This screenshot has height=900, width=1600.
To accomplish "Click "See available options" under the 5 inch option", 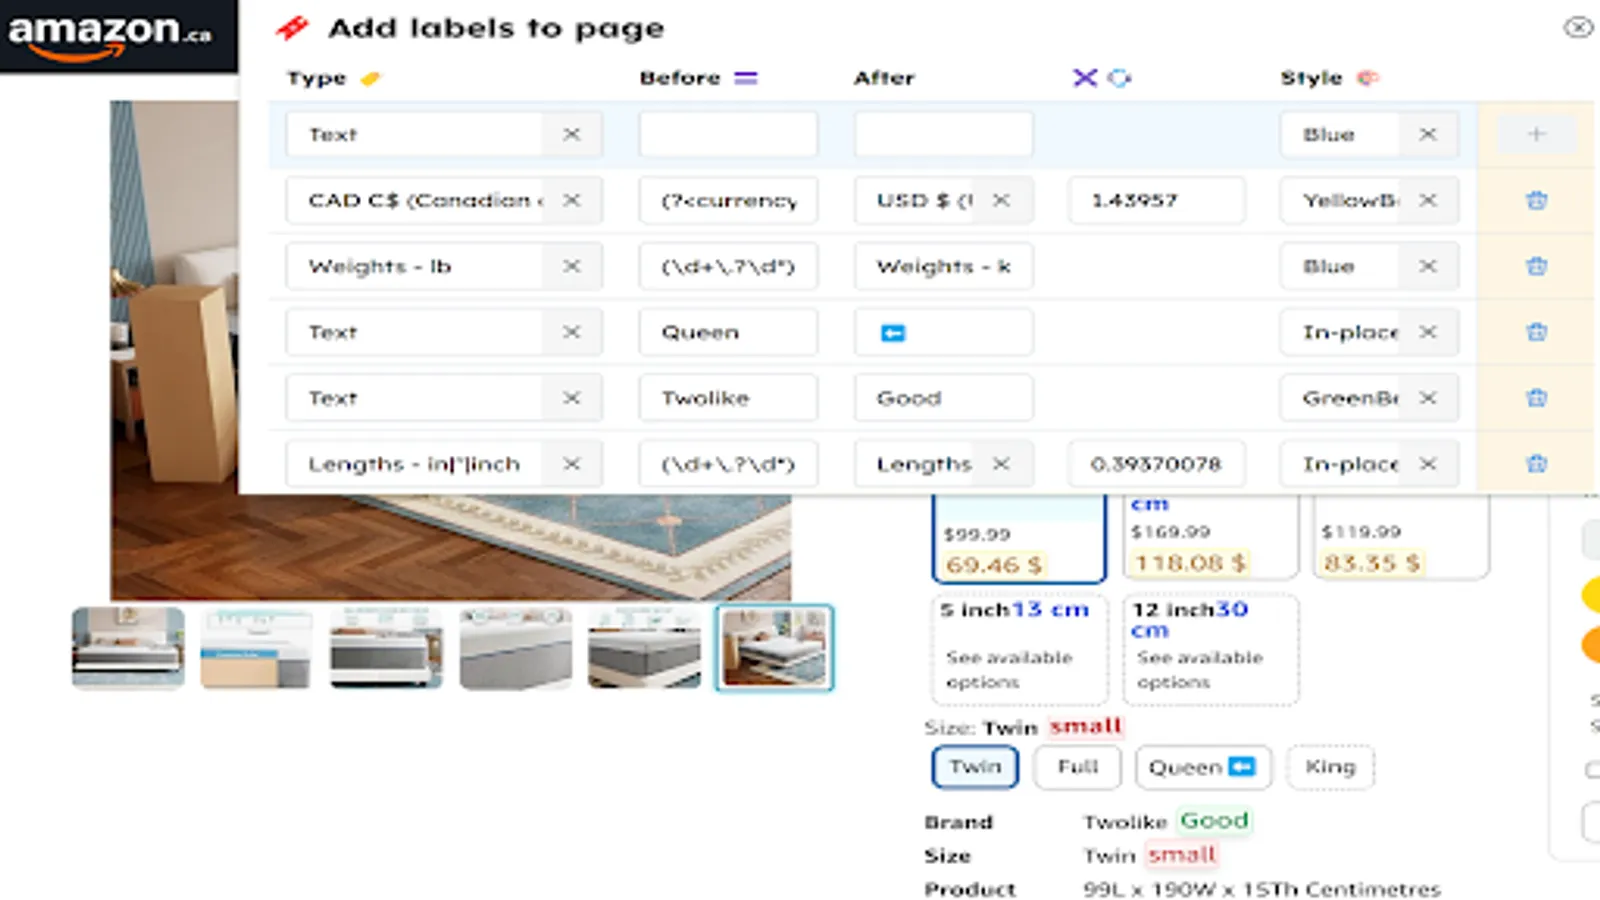I will [1008, 670].
